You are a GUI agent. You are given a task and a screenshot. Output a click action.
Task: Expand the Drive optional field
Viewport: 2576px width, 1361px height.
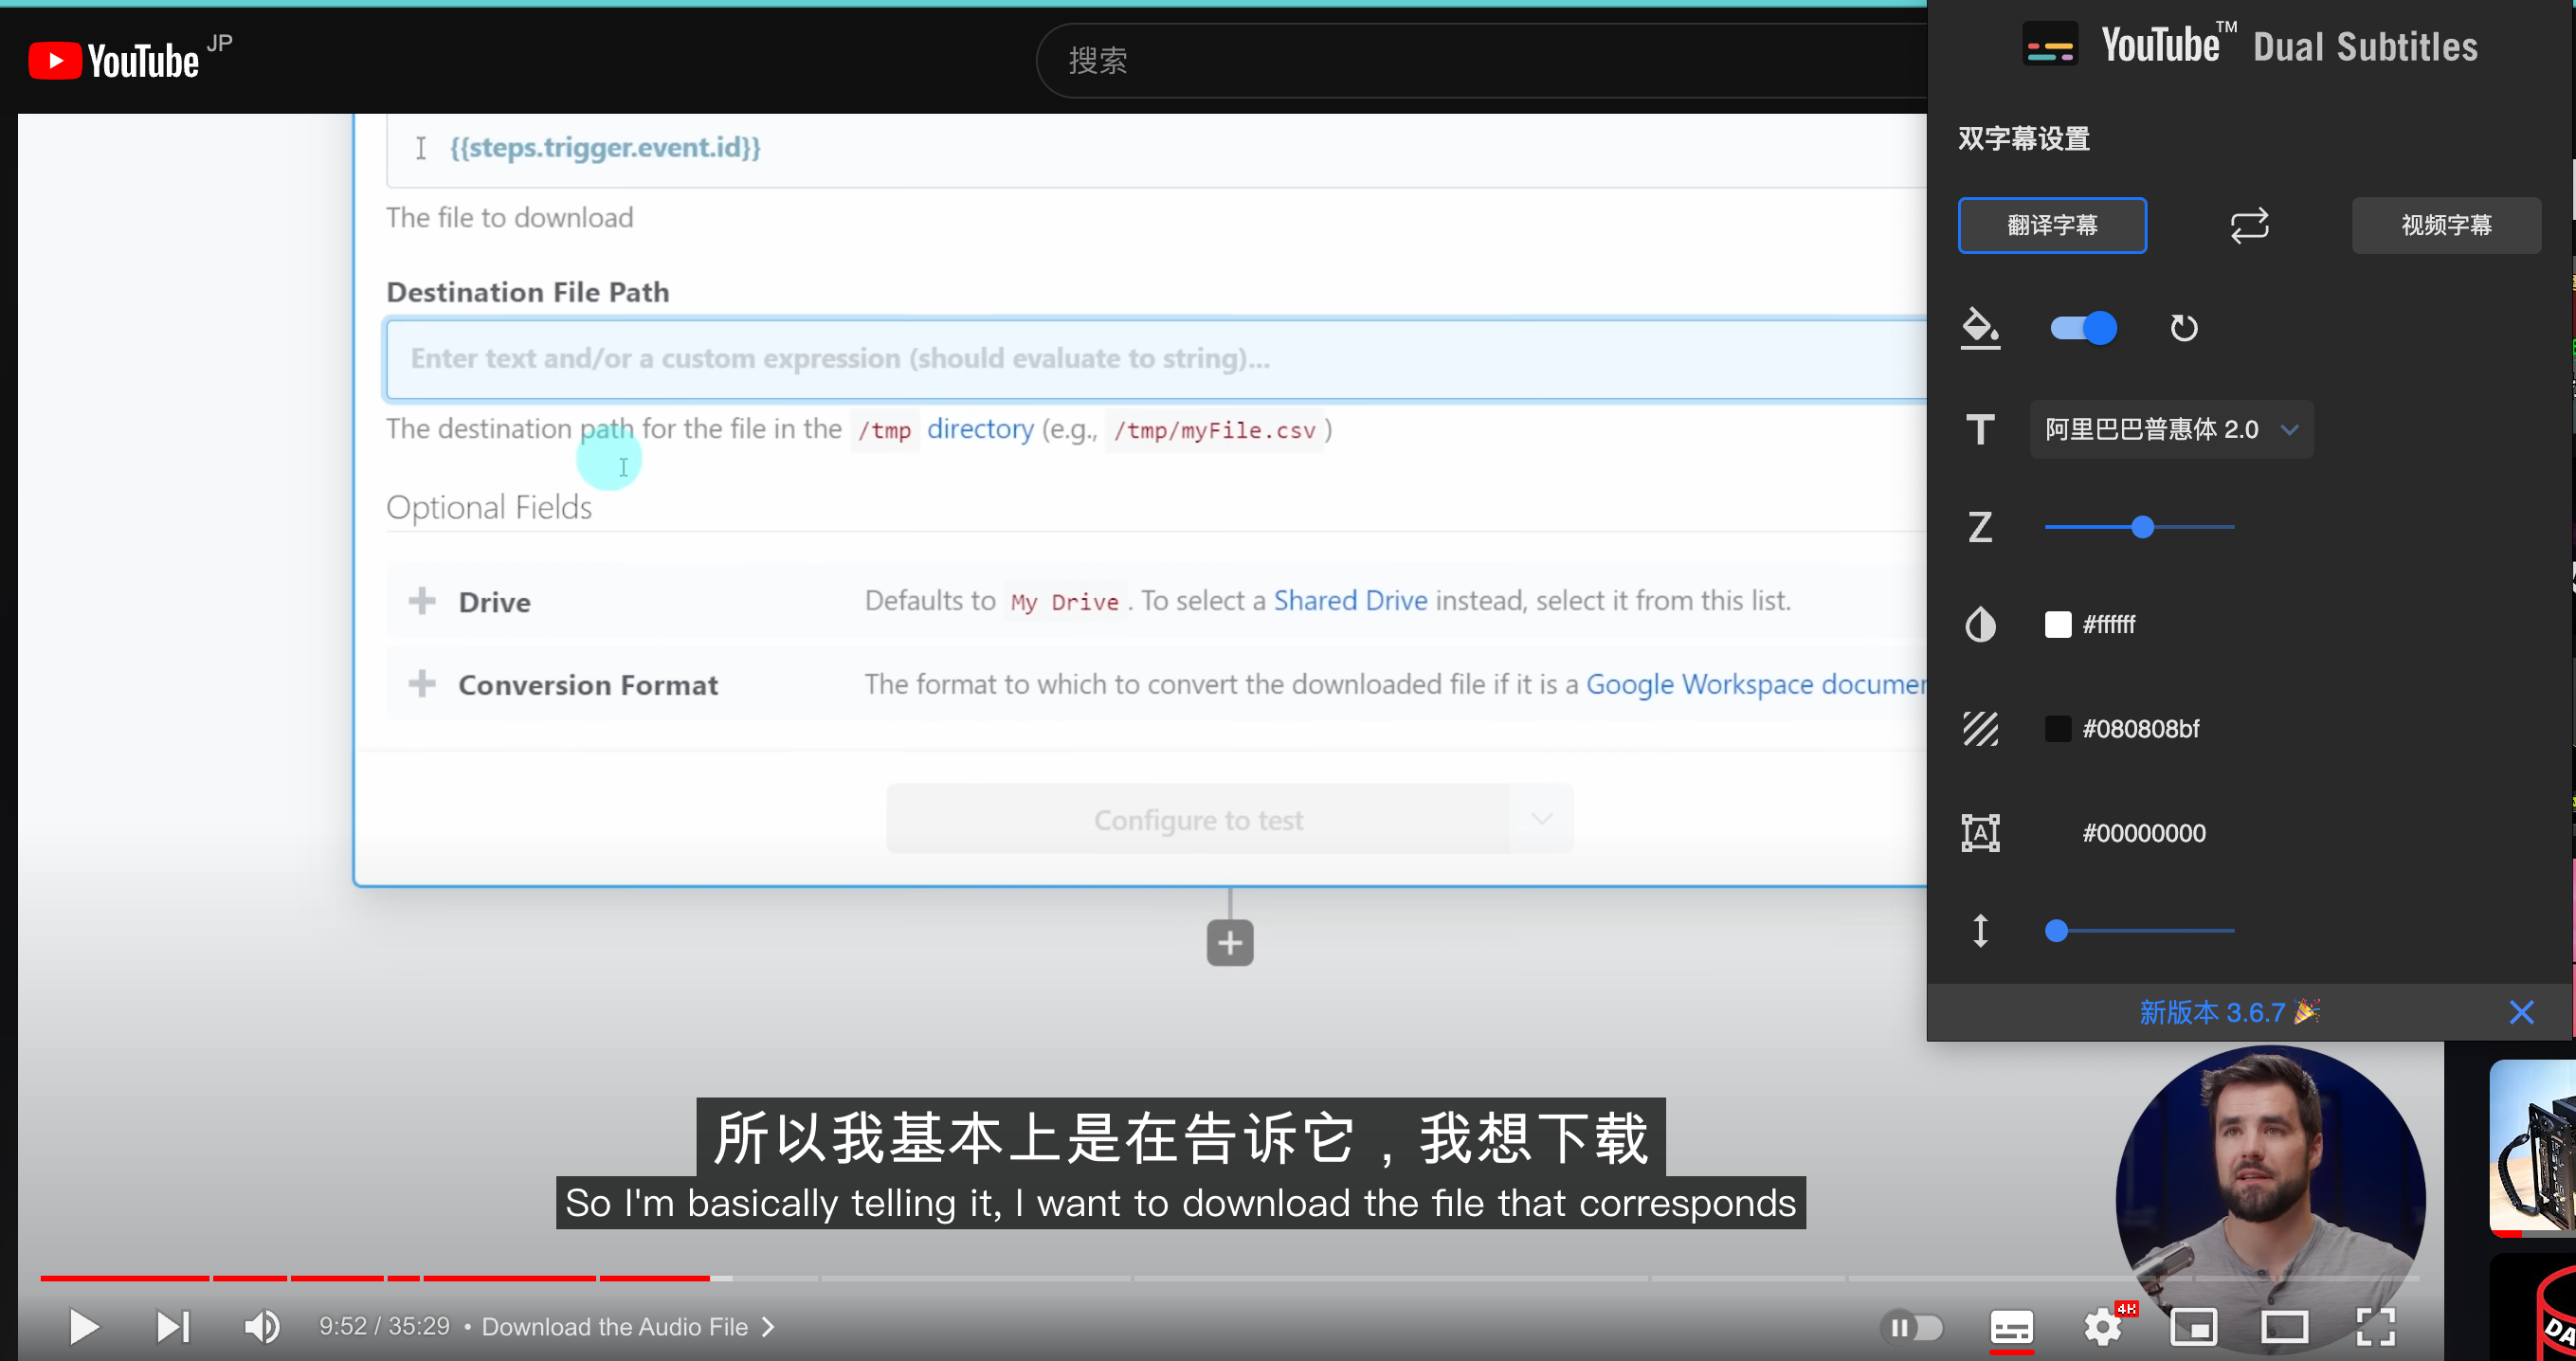click(422, 601)
